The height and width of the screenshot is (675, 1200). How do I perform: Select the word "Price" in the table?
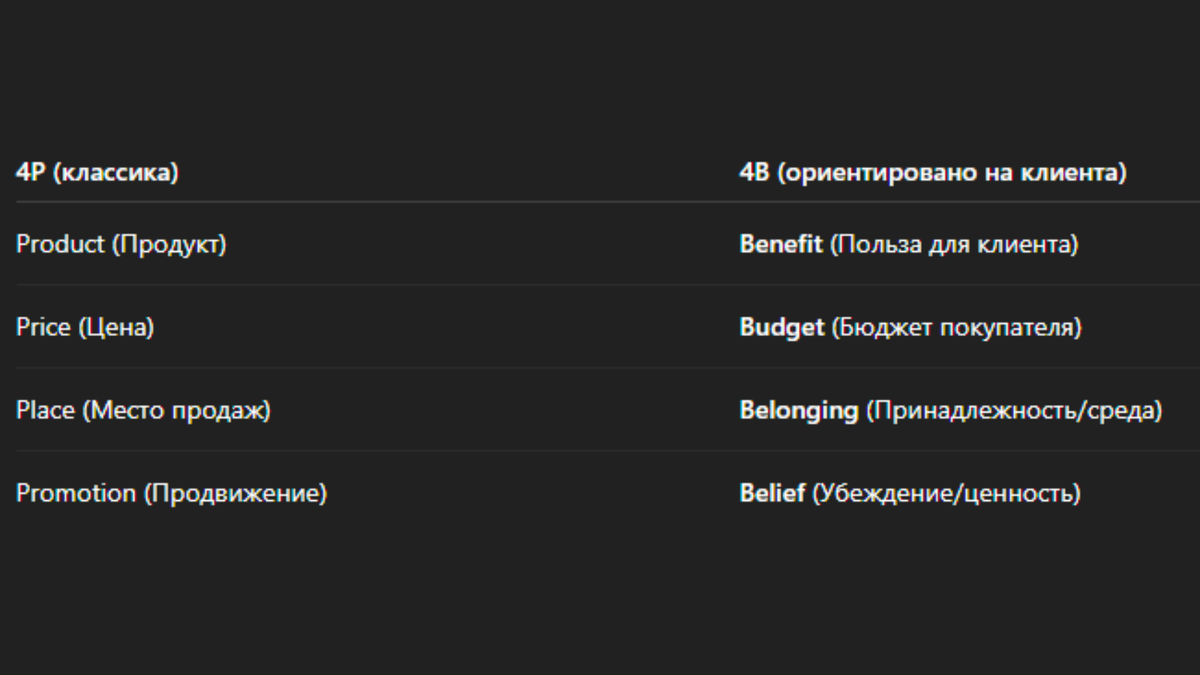(43, 327)
